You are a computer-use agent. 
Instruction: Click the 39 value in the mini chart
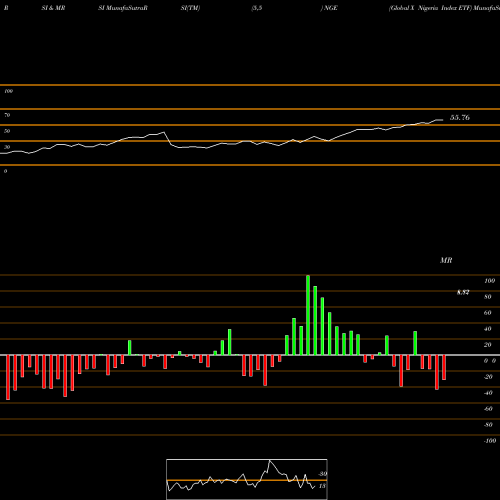pyautogui.click(x=323, y=474)
